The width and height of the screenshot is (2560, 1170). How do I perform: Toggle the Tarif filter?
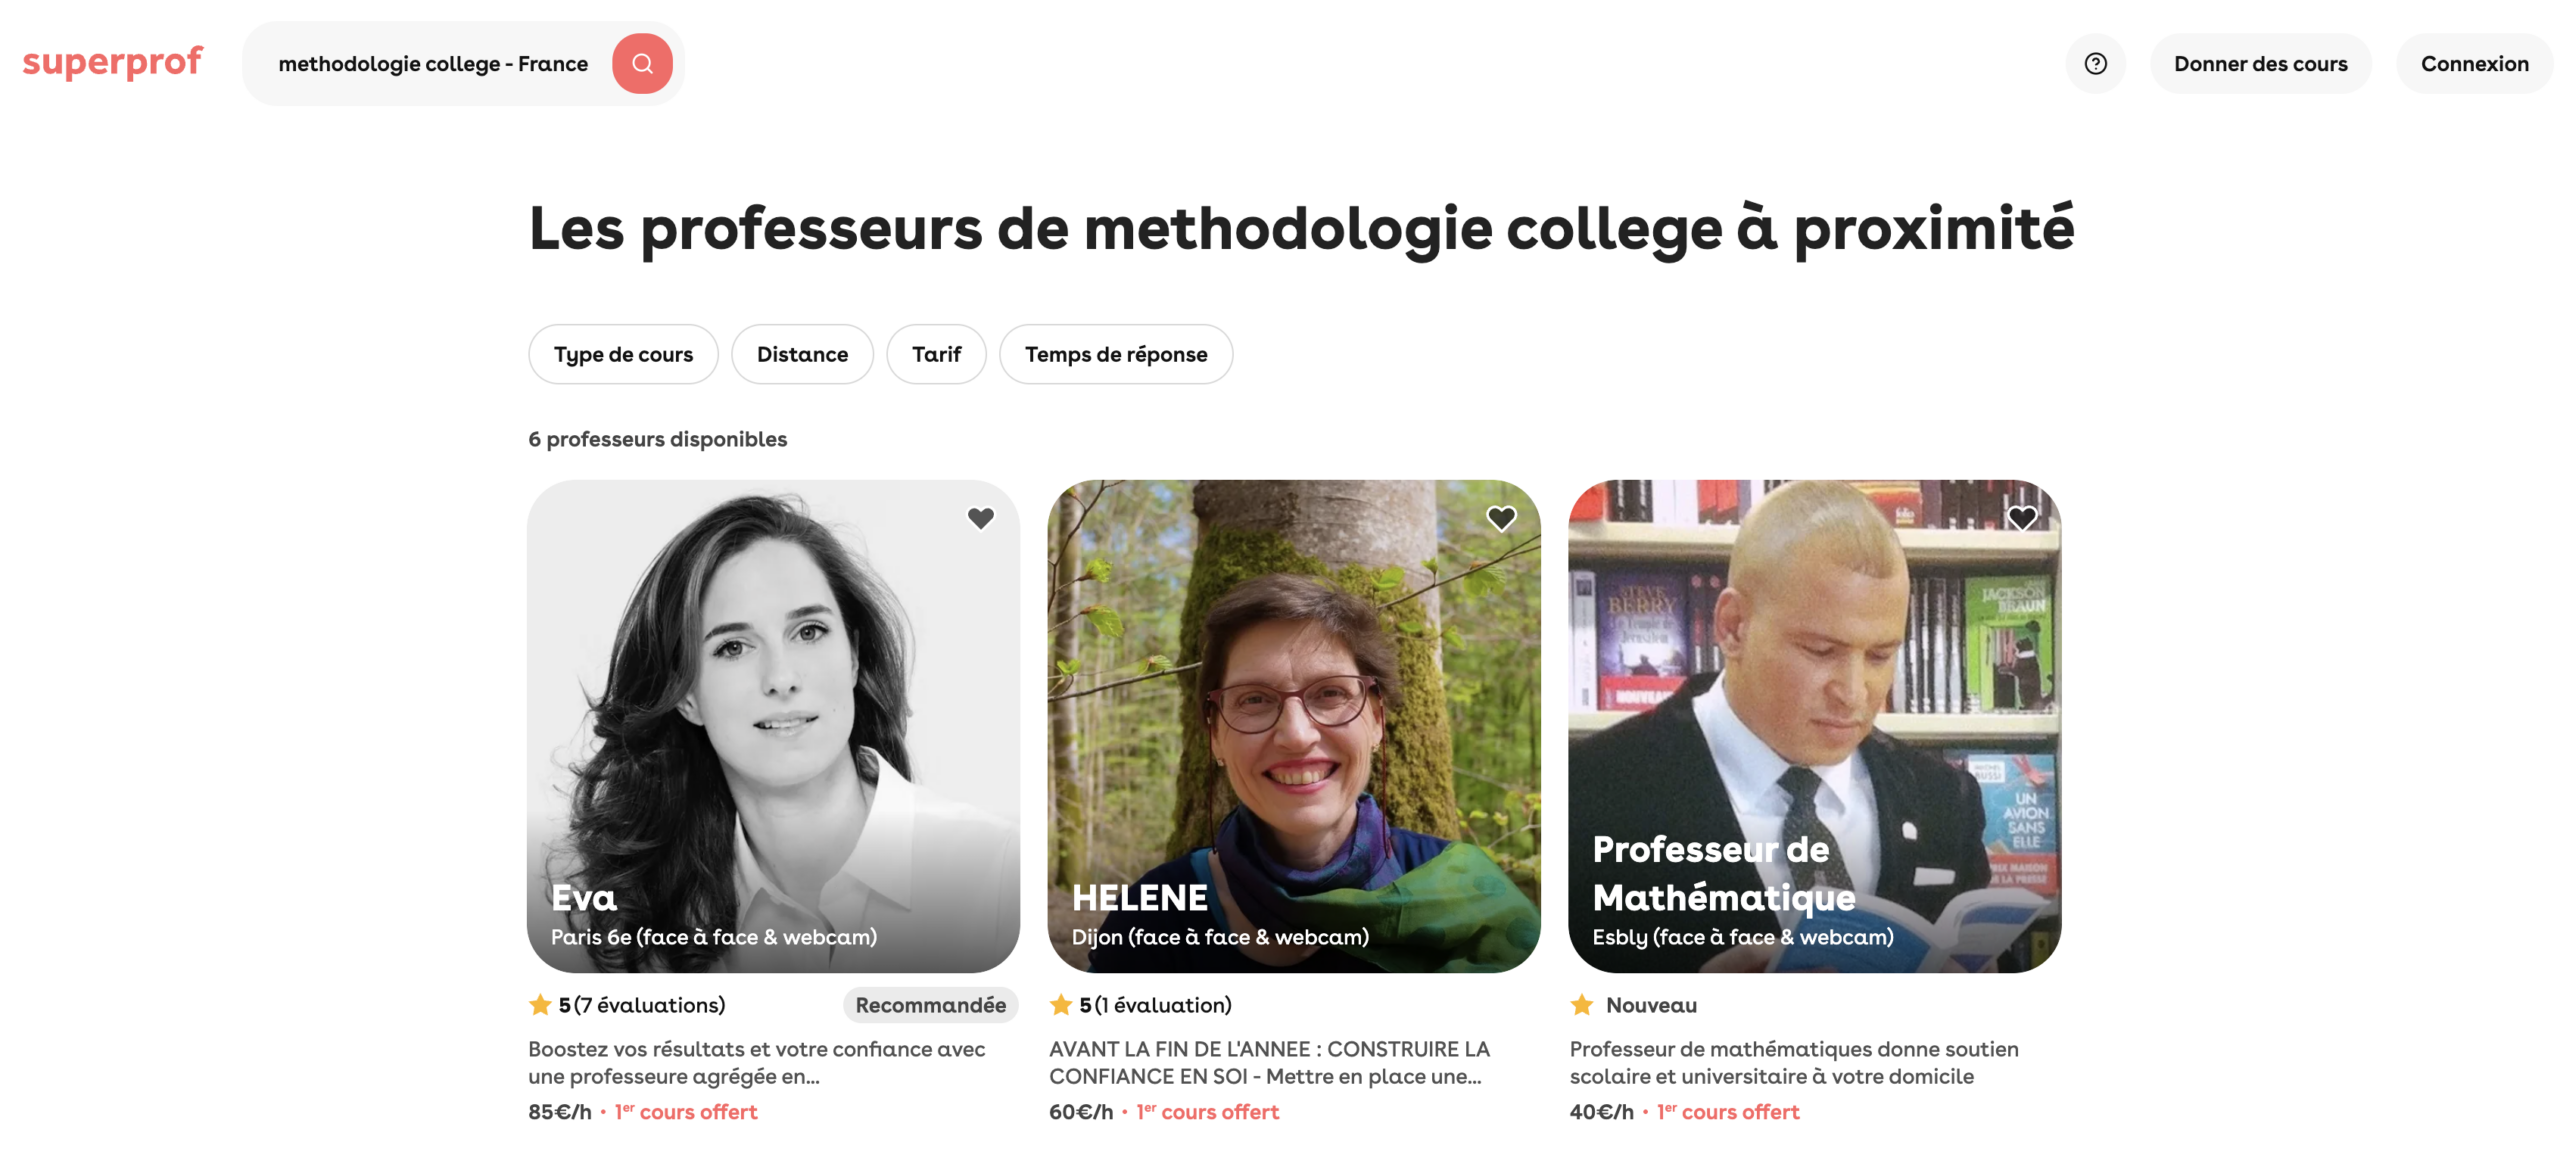coord(936,354)
